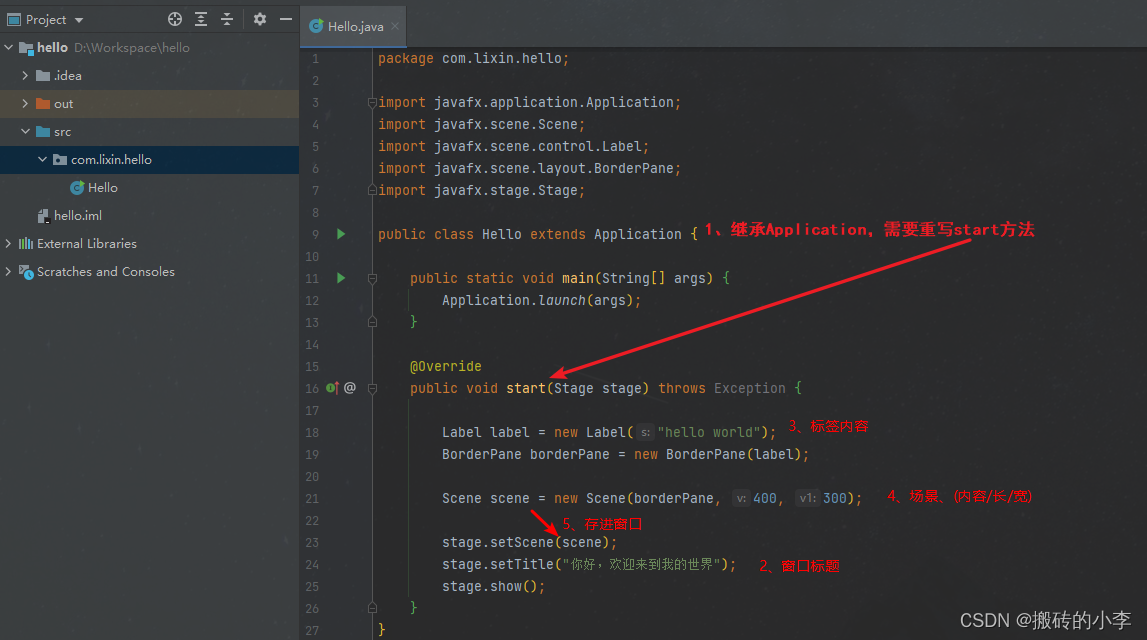Click stage.setScene call on line 23
The width and height of the screenshot is (1147, 640).
[529, 542]
